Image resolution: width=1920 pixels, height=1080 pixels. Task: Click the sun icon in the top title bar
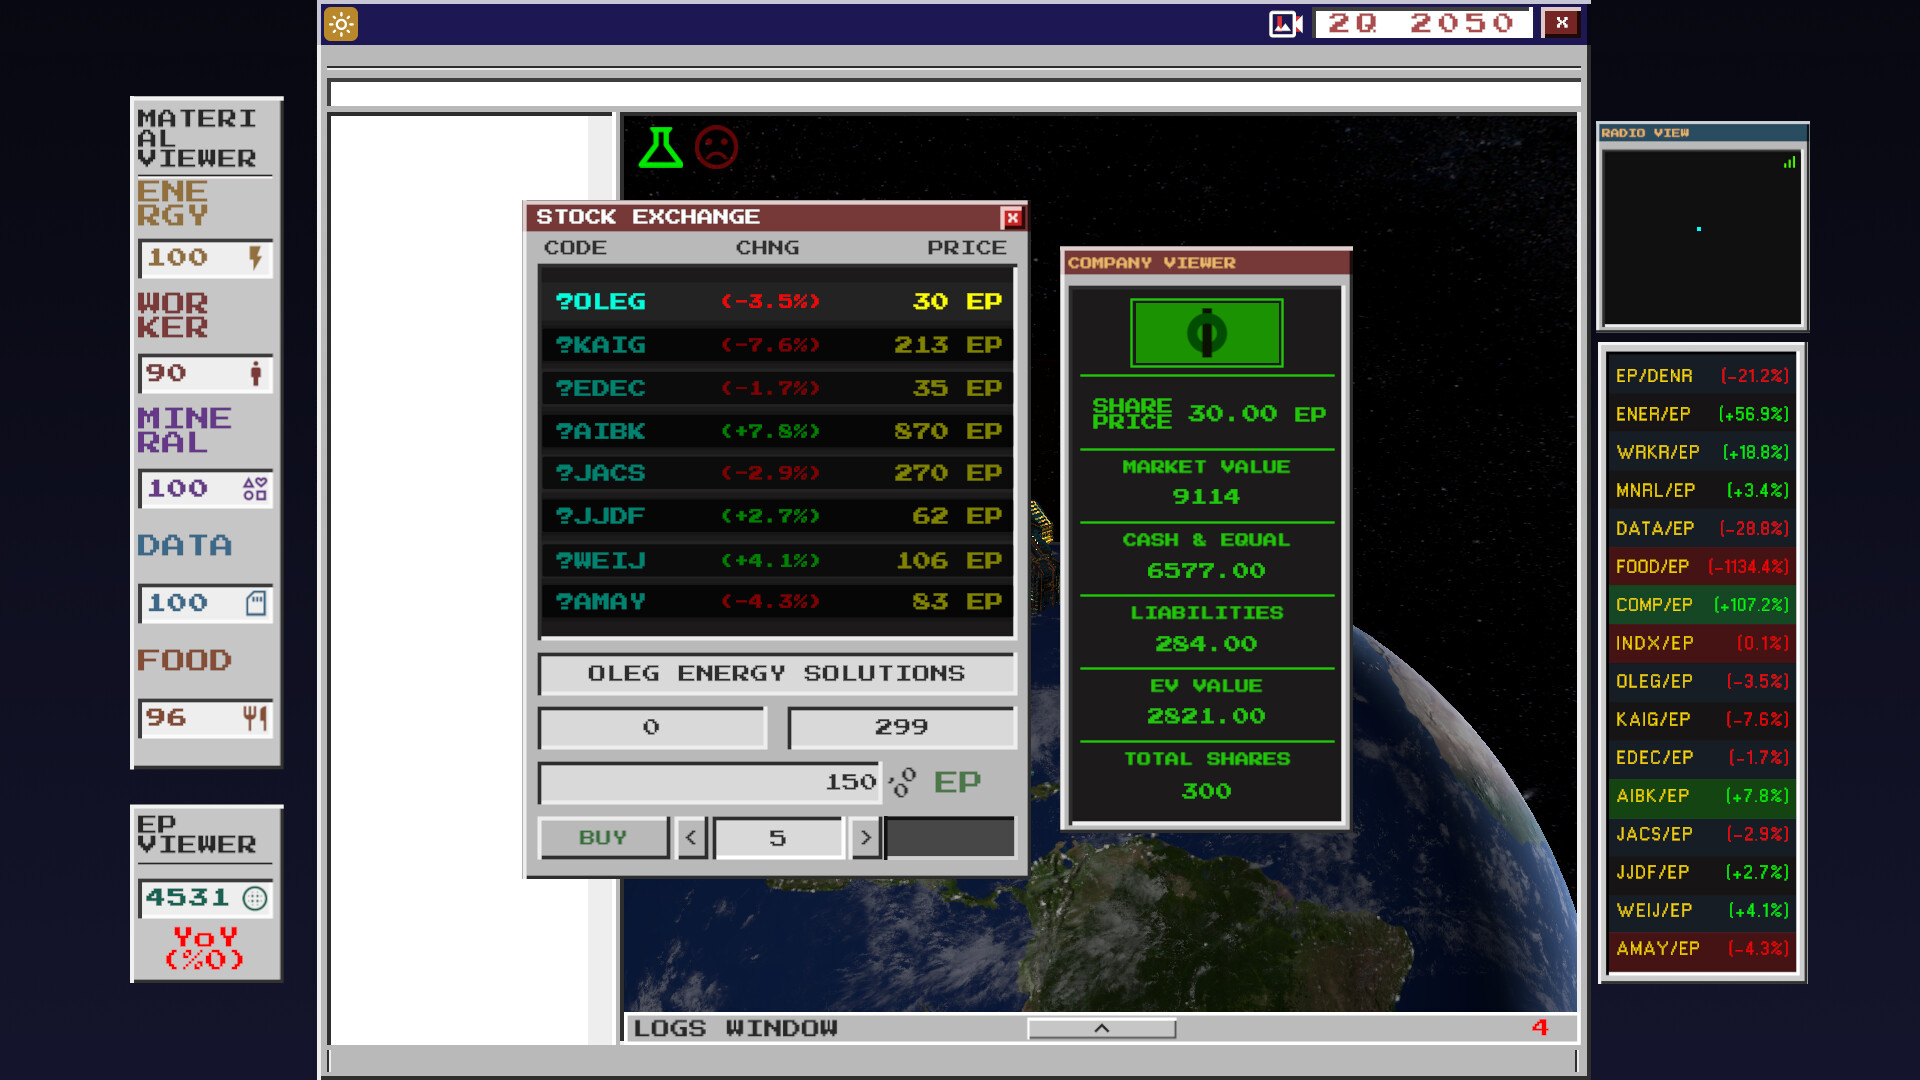pos(339,24)
